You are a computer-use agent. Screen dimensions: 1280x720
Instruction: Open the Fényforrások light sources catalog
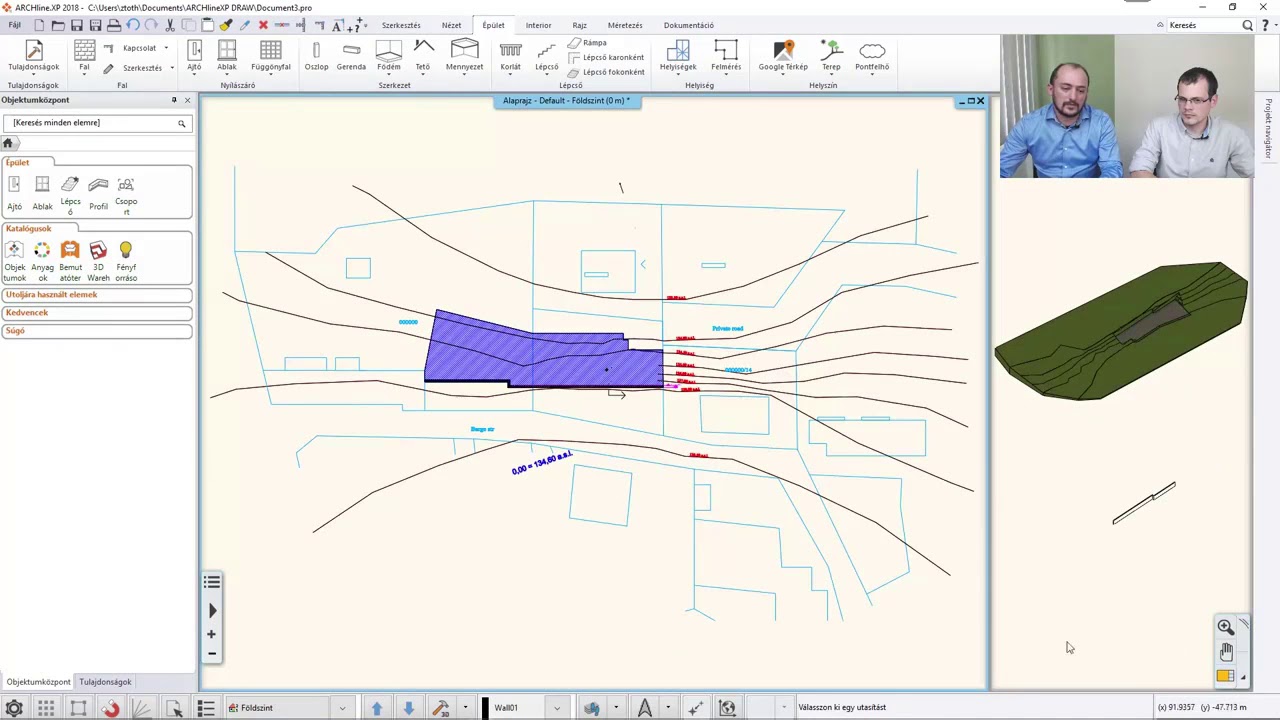point(126,261)
